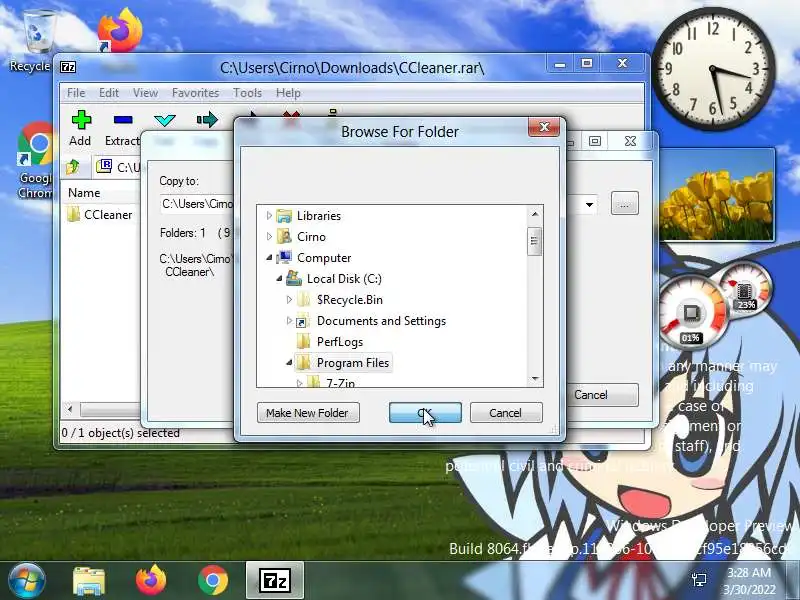Expand the $Recycle.Bin folder node
Screen dimensions: 800x600
[289, 299]
